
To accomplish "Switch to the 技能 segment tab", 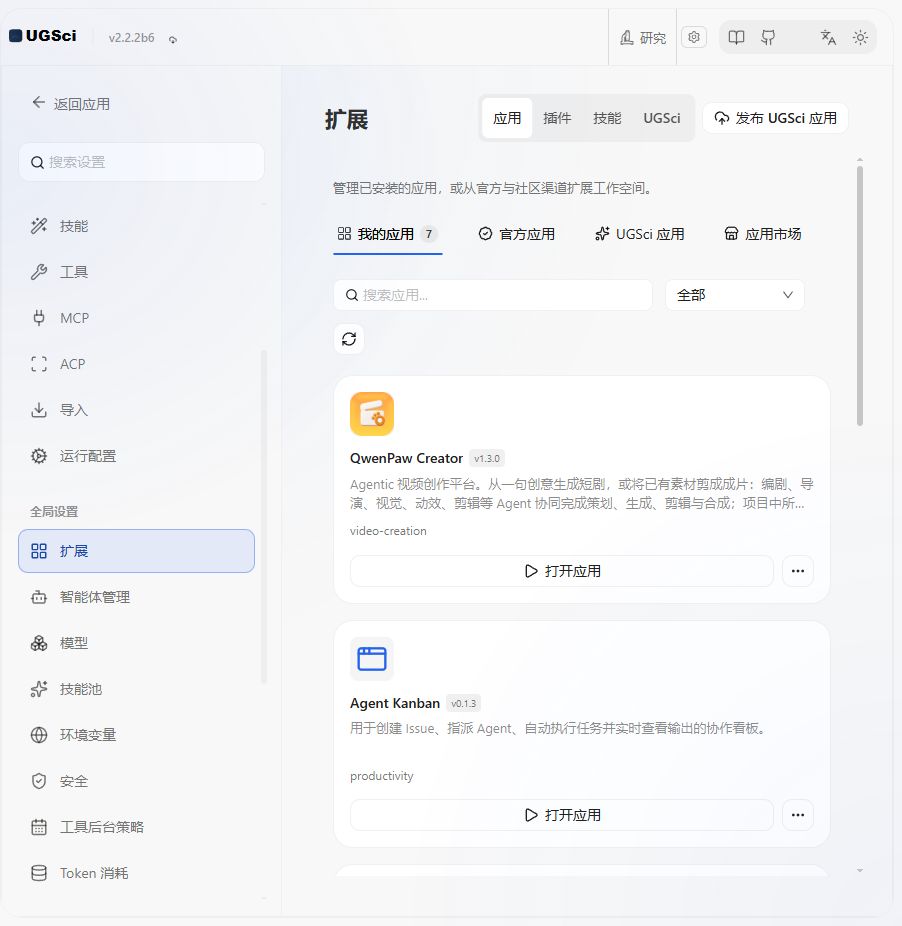I will click(607, 118).
